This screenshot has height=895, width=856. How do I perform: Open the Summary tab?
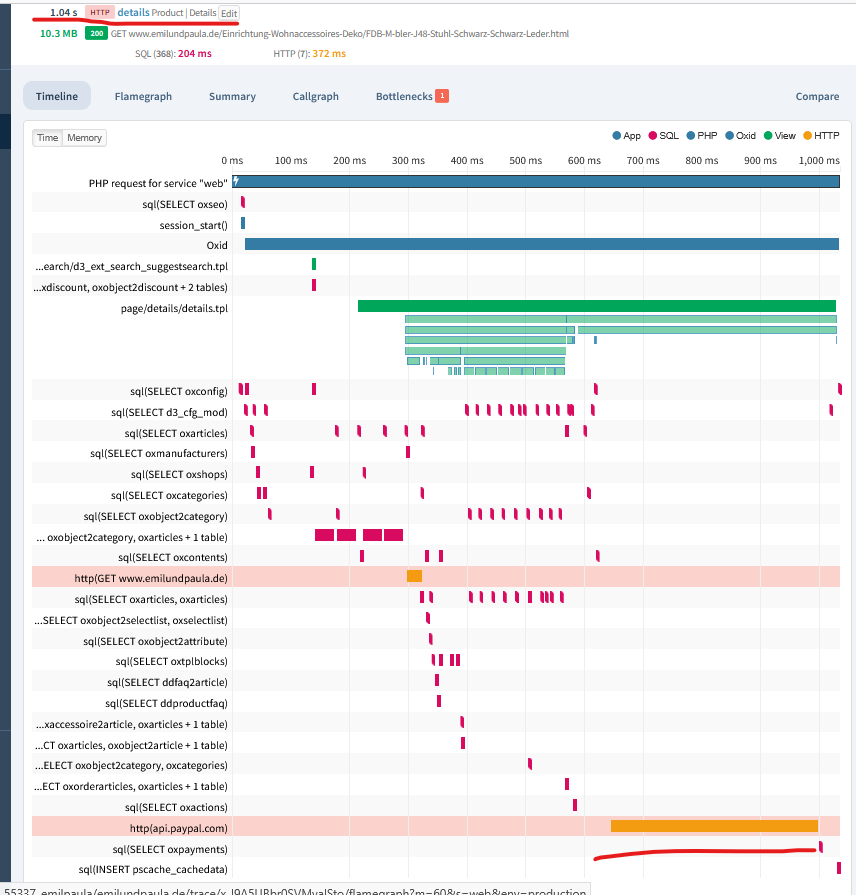(232, 96)
